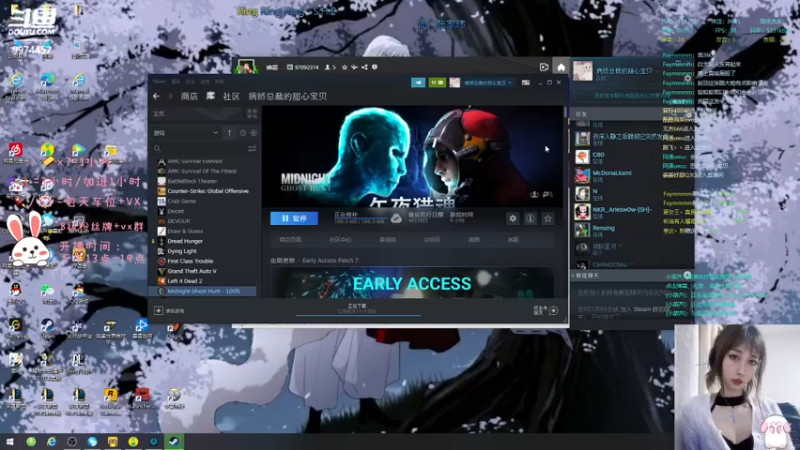Toggle sort order arrow in library filter
The width and height of the screenshot is (800, 450).
pyautogui.click(x=230, y=133)
